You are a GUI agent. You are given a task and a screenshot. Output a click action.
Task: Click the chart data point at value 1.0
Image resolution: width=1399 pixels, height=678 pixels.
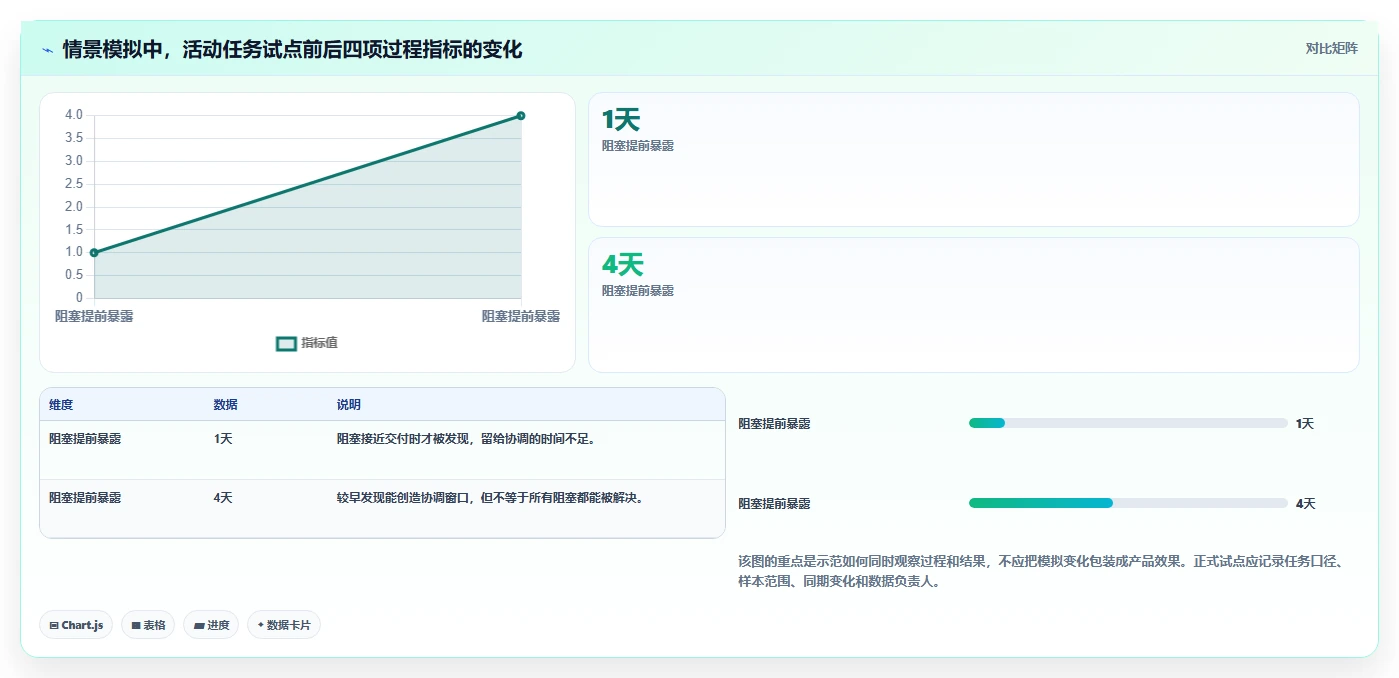pos(94,253)
